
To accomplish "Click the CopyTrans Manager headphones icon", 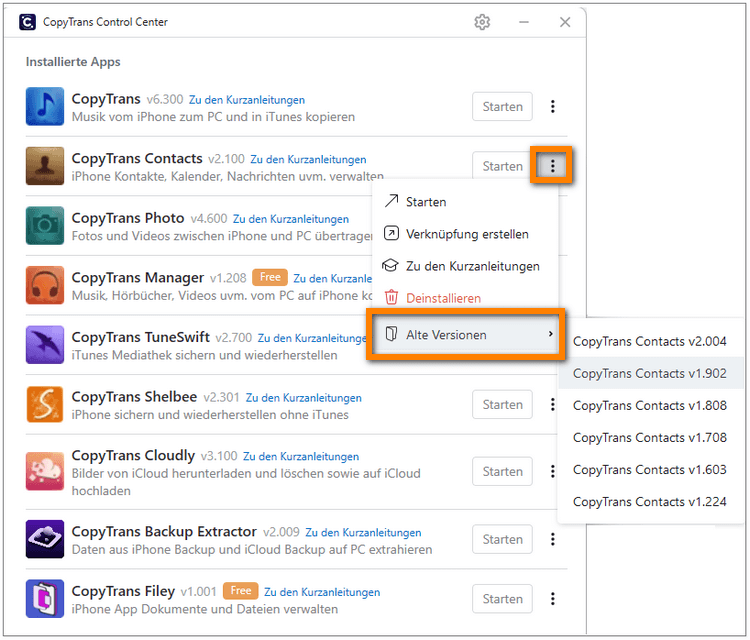I will pos(44,285).
